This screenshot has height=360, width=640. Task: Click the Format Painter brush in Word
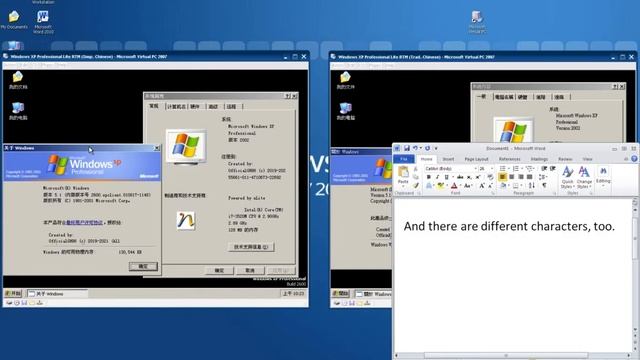coord(416,186)
